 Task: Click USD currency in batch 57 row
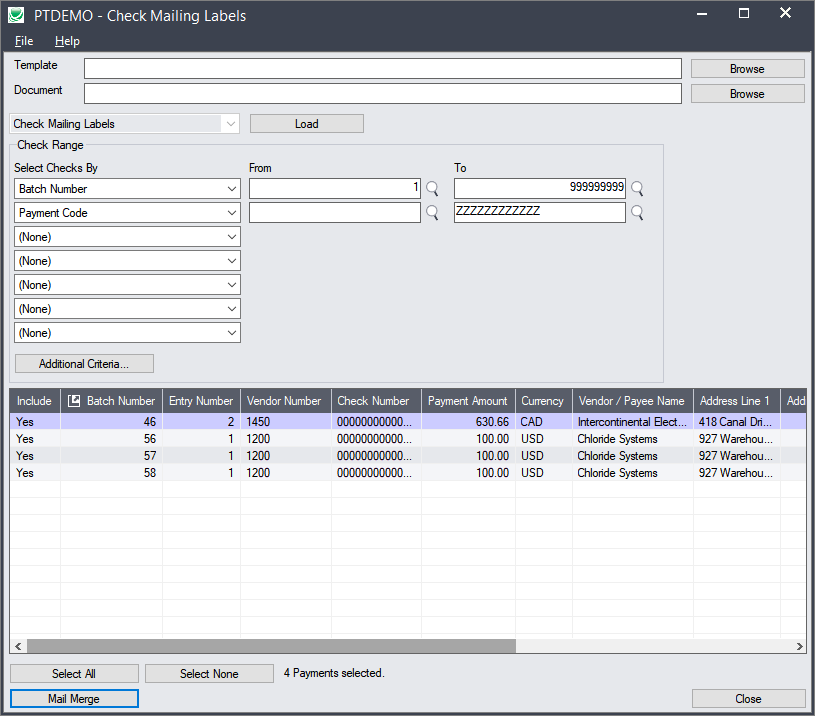tap(544, 456)
